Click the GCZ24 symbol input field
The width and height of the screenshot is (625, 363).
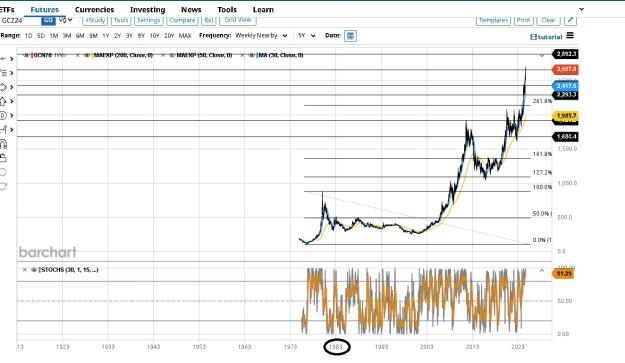point(20,20)
